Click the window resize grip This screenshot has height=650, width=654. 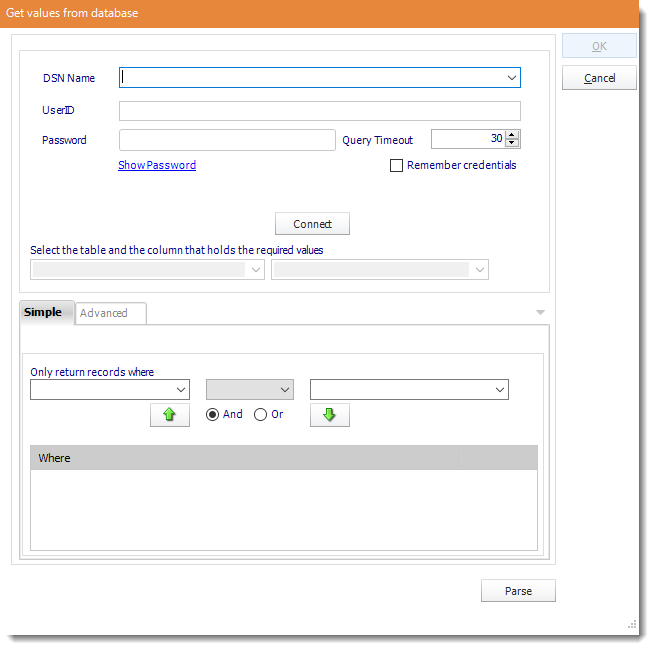pyautogui.click(x=632, y=624)
